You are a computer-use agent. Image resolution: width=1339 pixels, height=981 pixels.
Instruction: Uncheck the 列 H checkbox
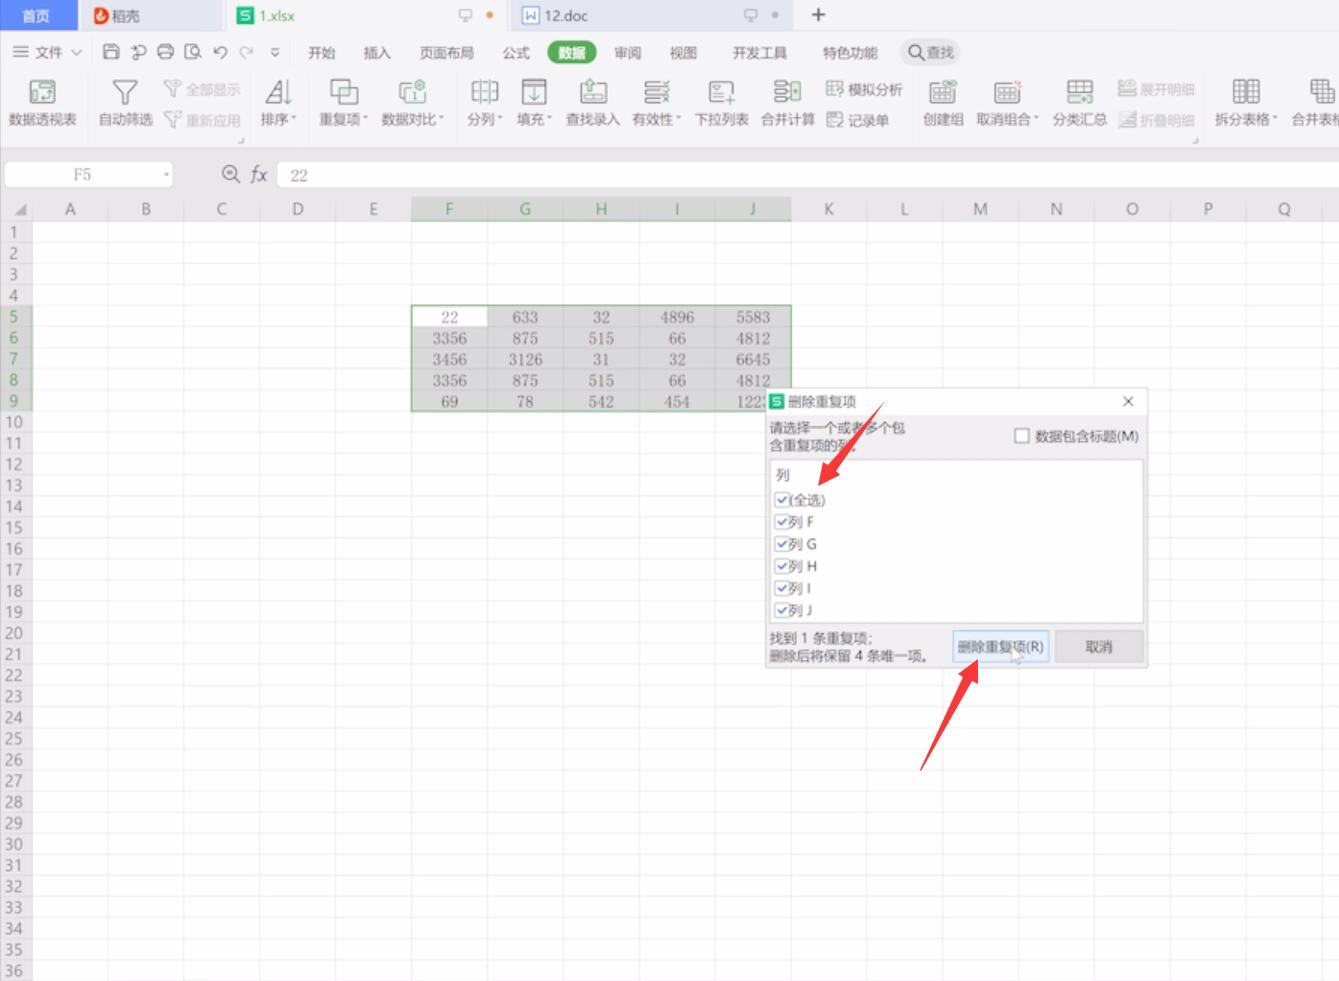pos(782,566)
